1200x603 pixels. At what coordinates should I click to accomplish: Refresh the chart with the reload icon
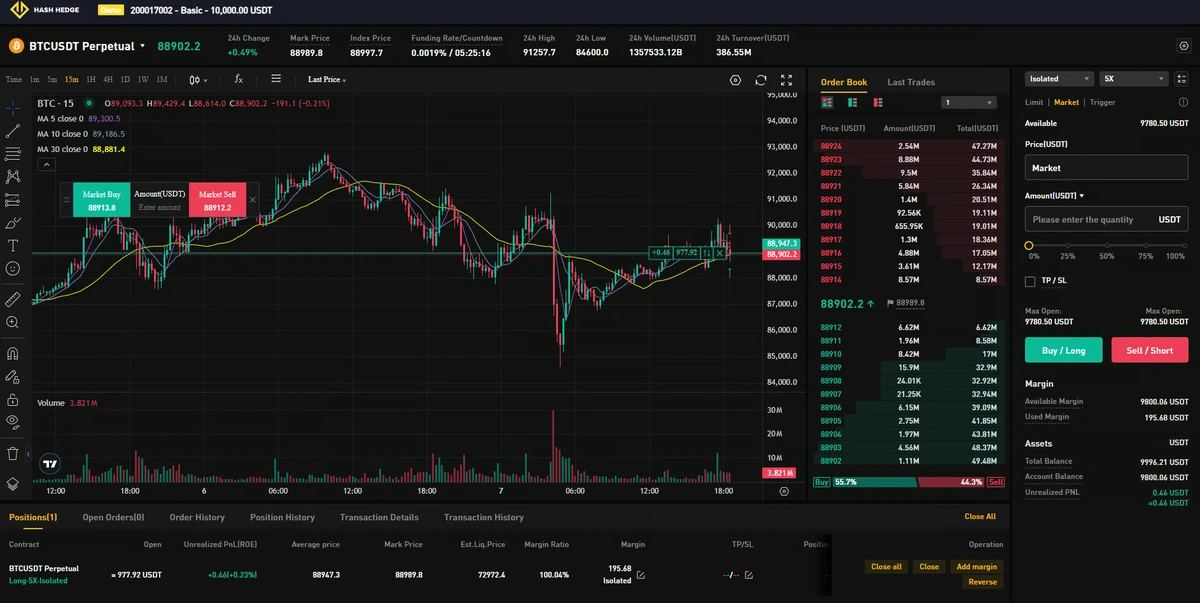tap(761, 80)
